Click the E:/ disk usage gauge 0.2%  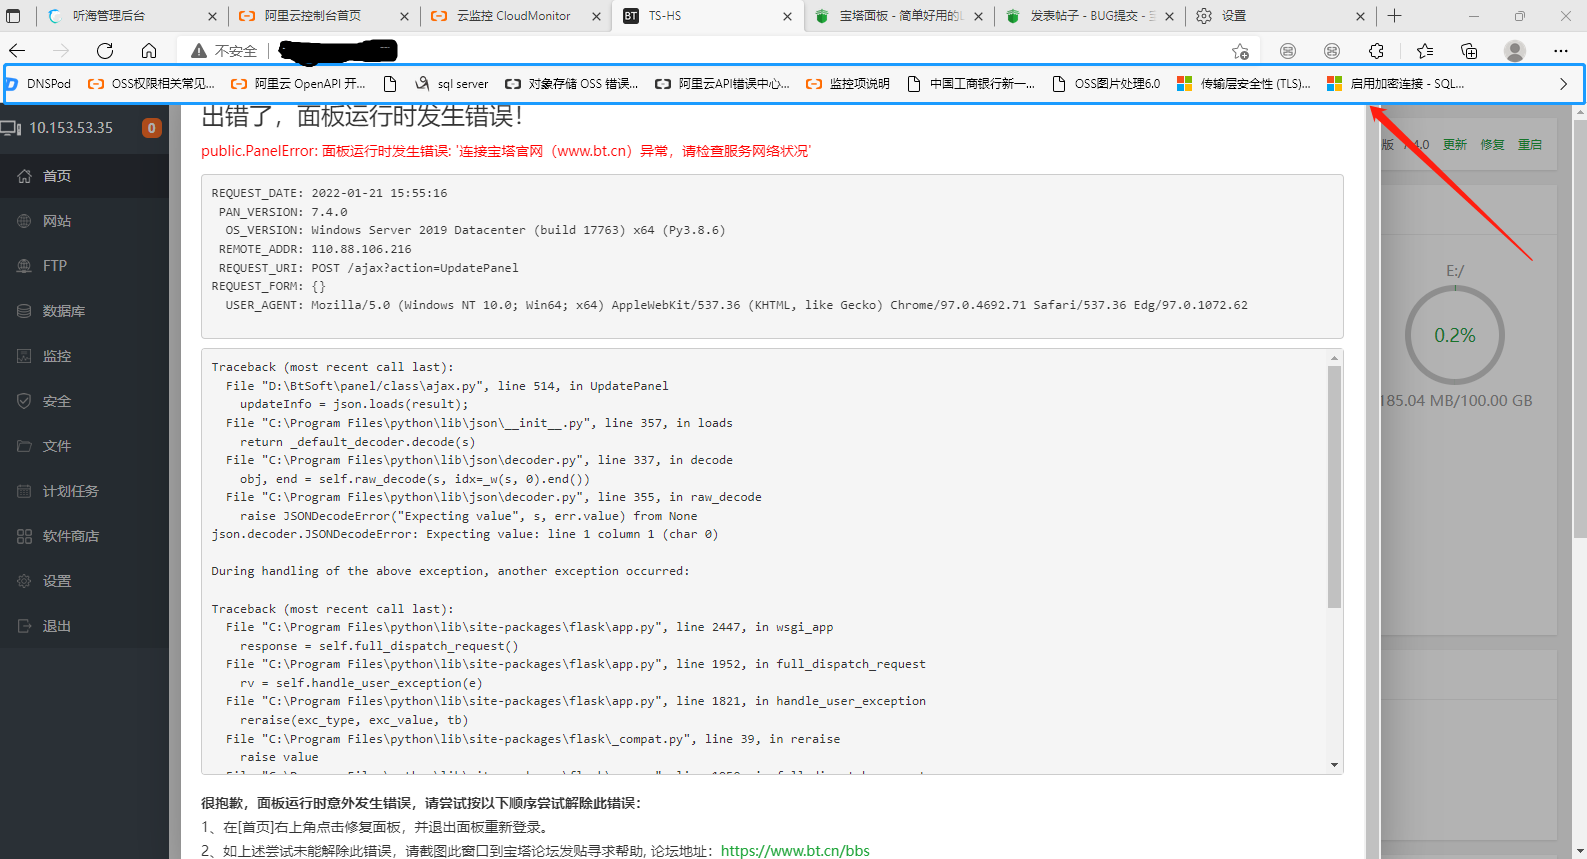[1455, 336]
